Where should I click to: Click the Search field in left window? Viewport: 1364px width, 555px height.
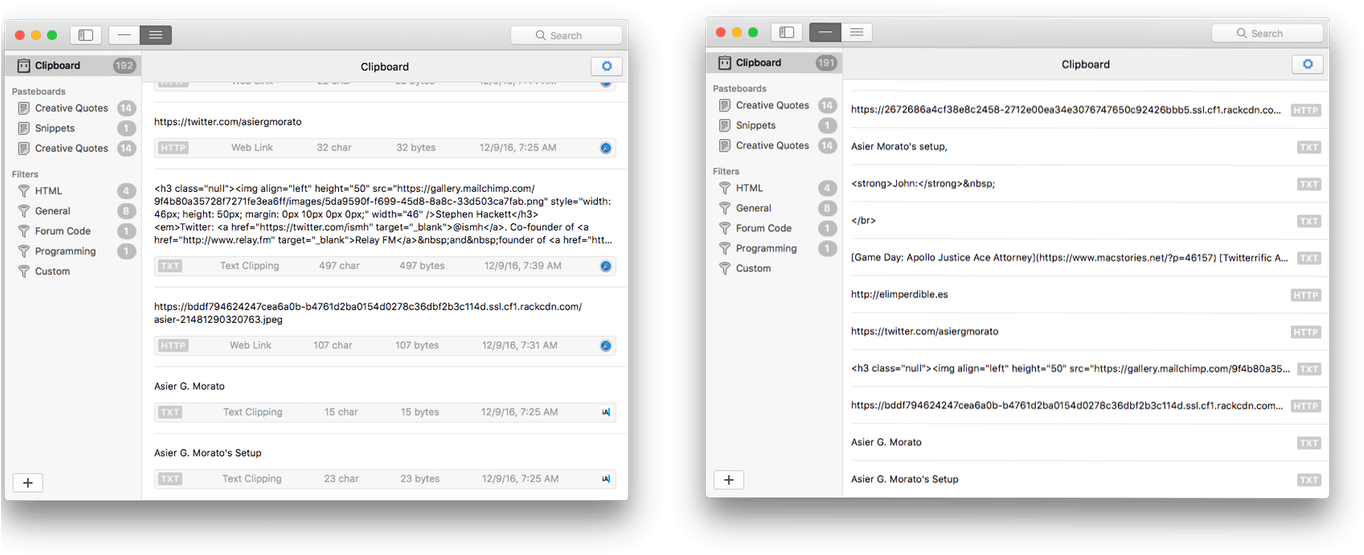566,35
